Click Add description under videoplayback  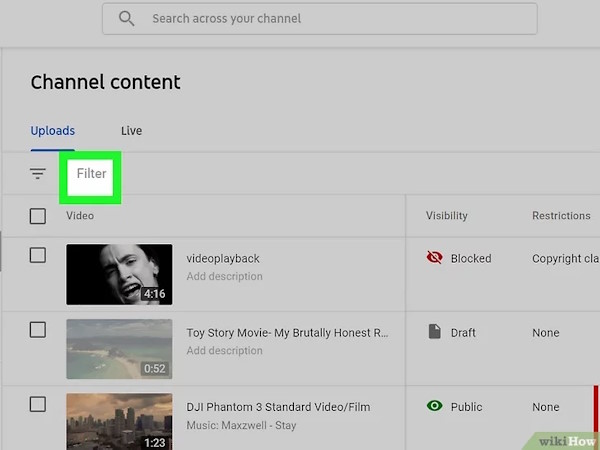[225, 276]
